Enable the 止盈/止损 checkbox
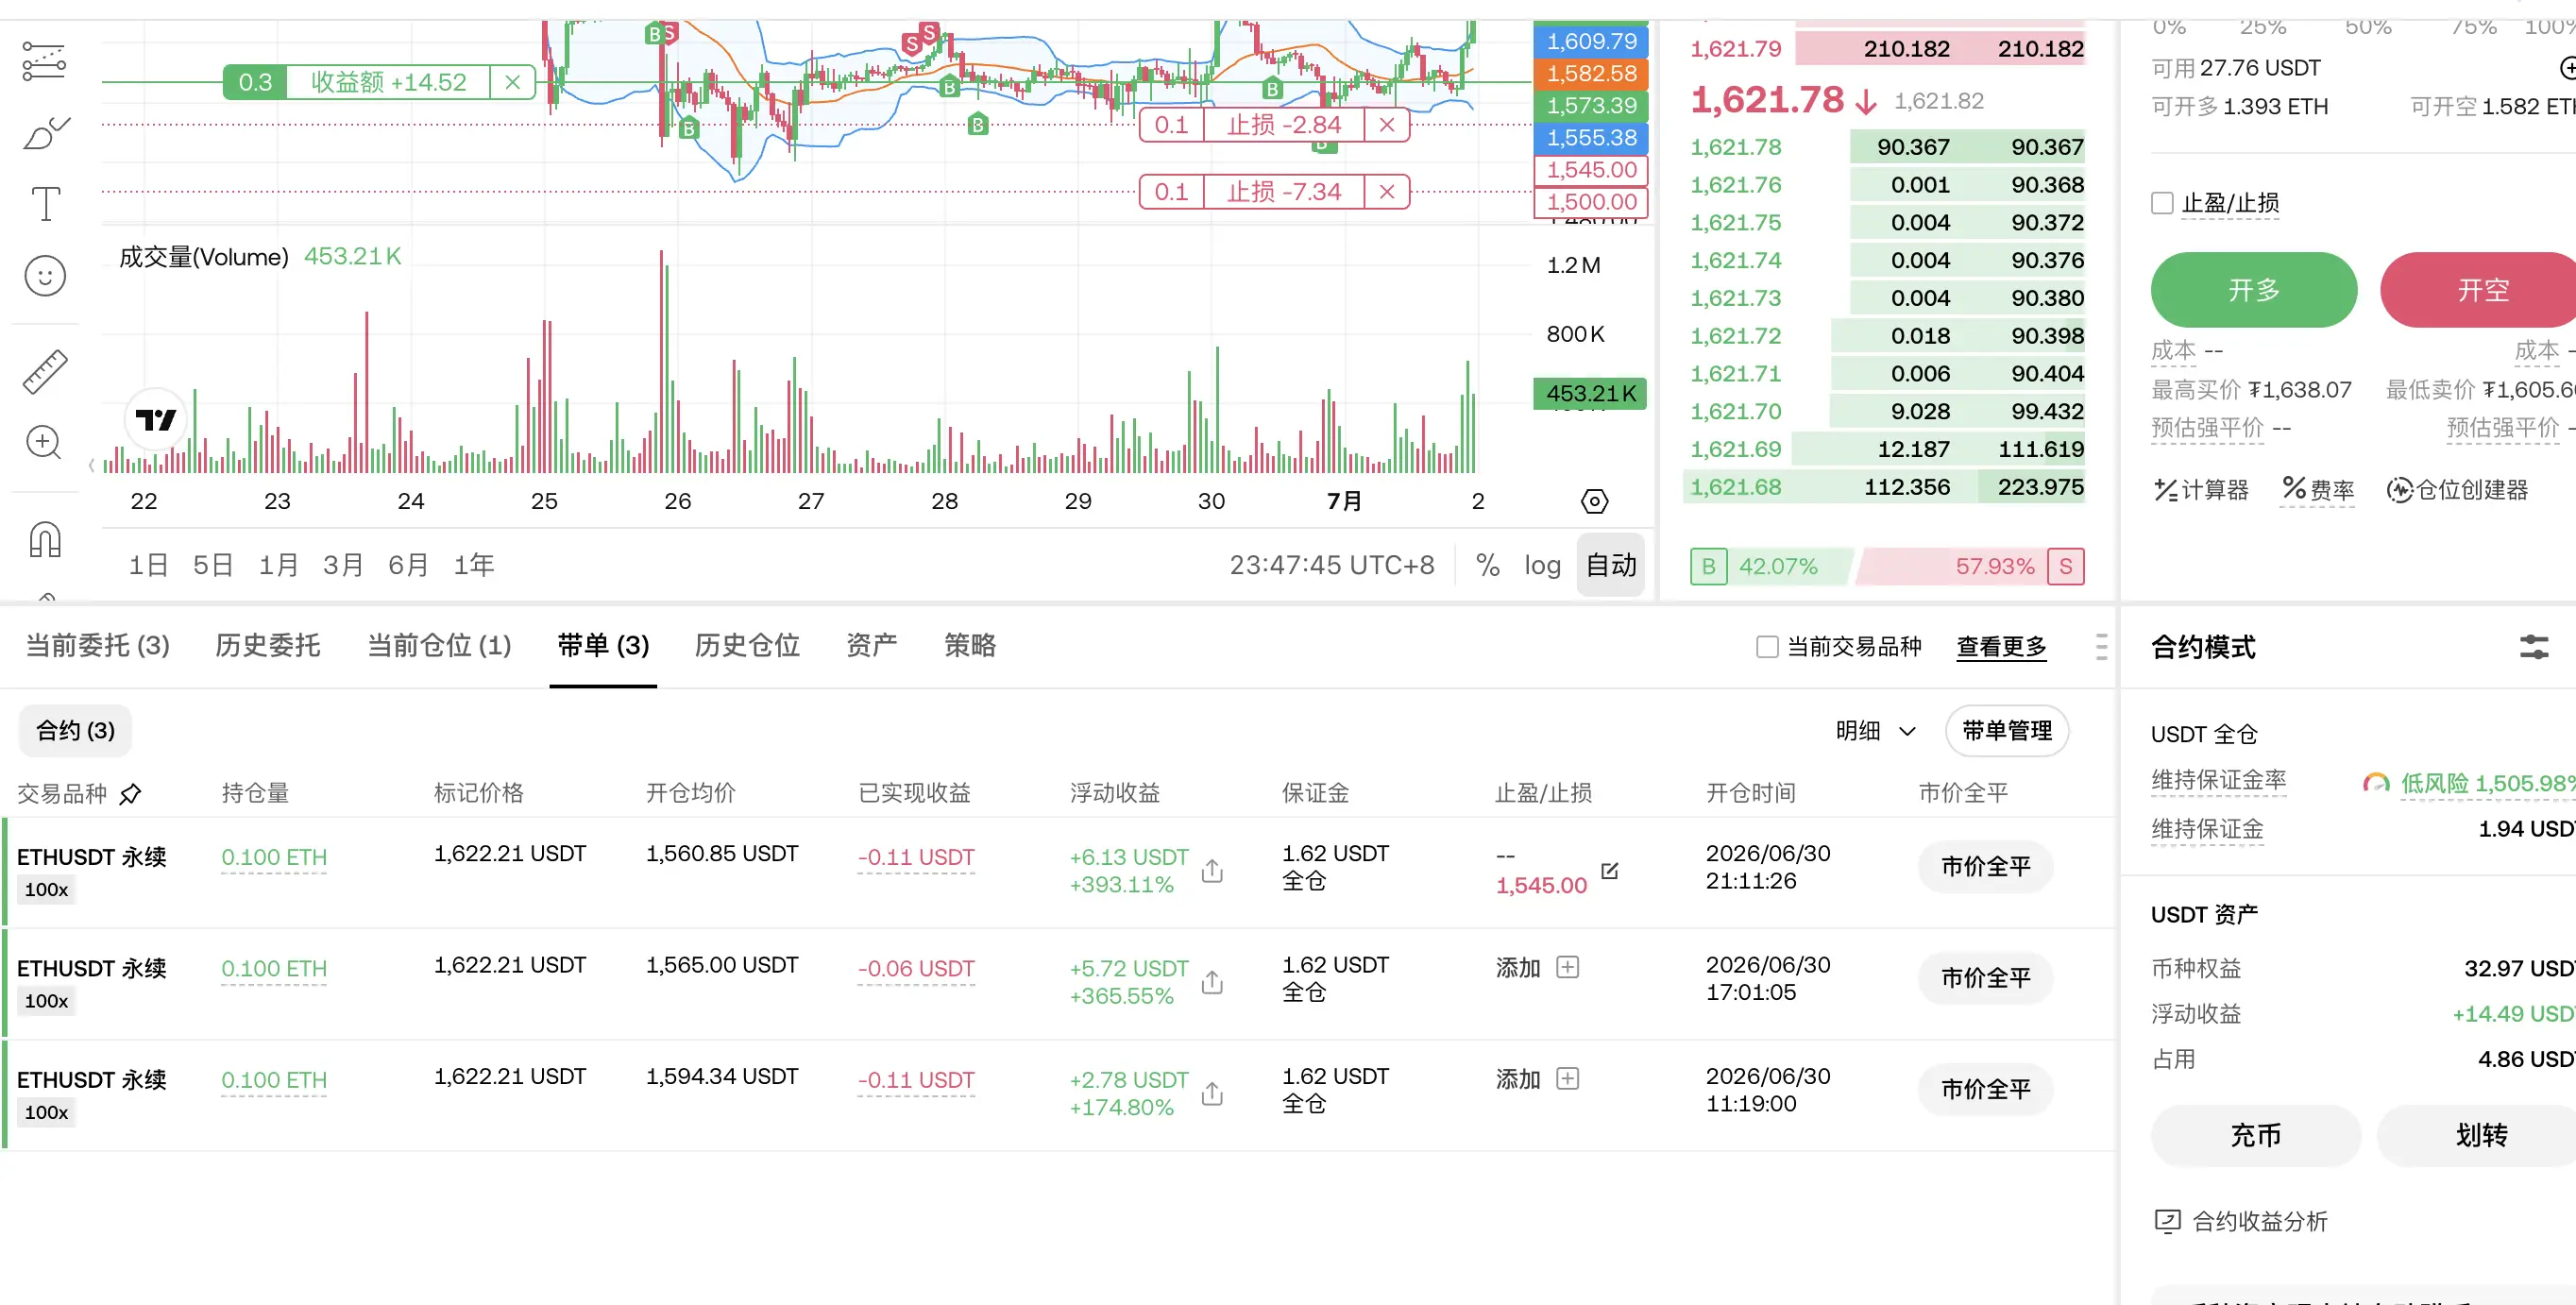The height and width of the screenshot is (1305, 2576). pyautogui.click(x=2162, y=203)
